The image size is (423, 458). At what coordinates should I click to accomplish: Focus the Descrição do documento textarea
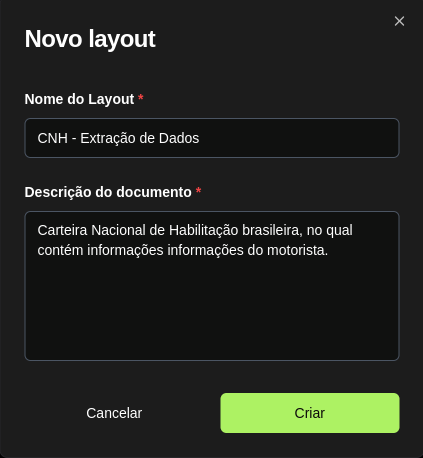[212, 286]
